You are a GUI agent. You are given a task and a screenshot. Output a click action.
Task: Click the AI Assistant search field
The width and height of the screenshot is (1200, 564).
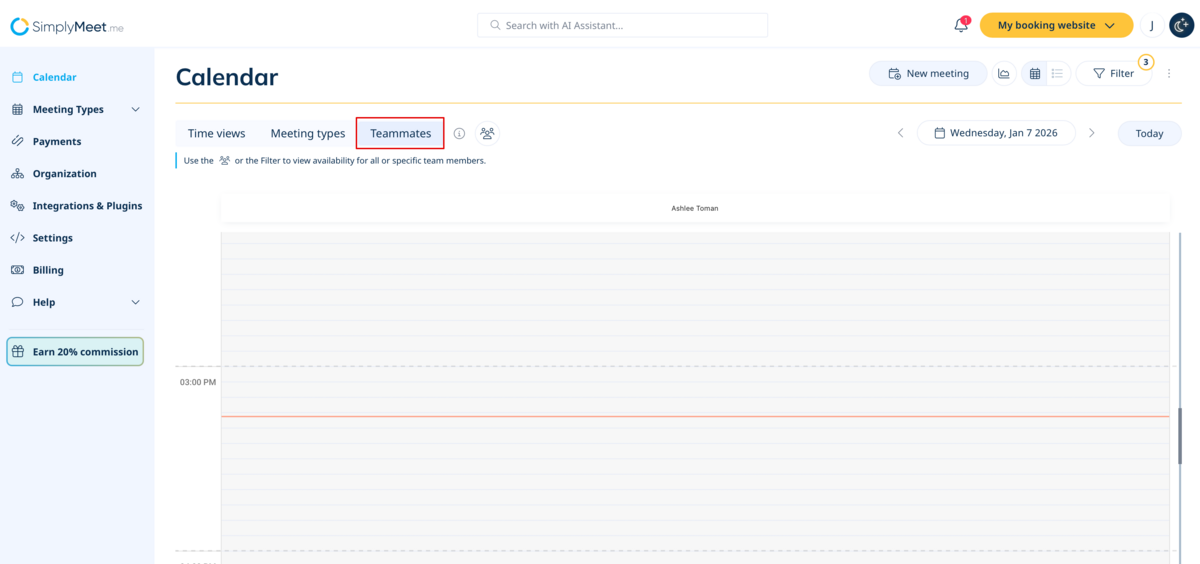tap(622, 25)
